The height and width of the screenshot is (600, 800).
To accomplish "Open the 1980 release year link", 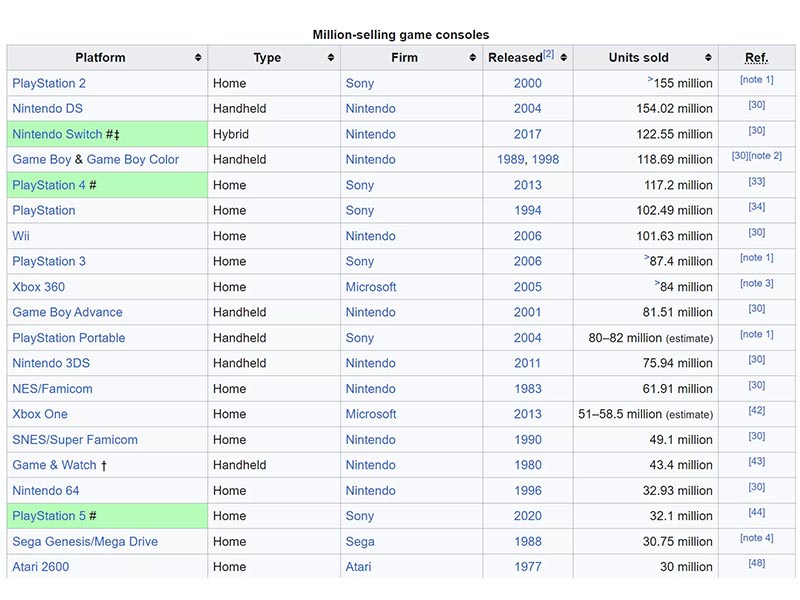I will click(x=528, y=465).
